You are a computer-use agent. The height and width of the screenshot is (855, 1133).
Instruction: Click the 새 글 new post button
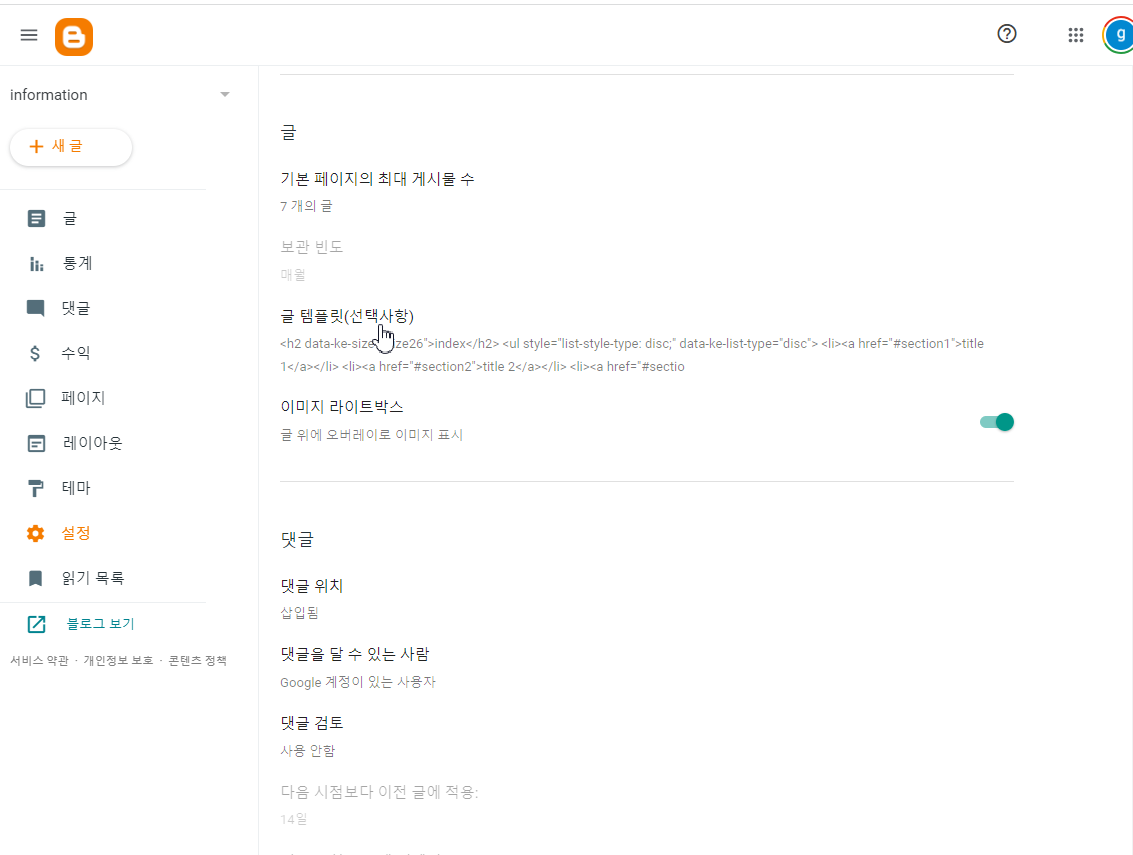click(x=70, y=147)
